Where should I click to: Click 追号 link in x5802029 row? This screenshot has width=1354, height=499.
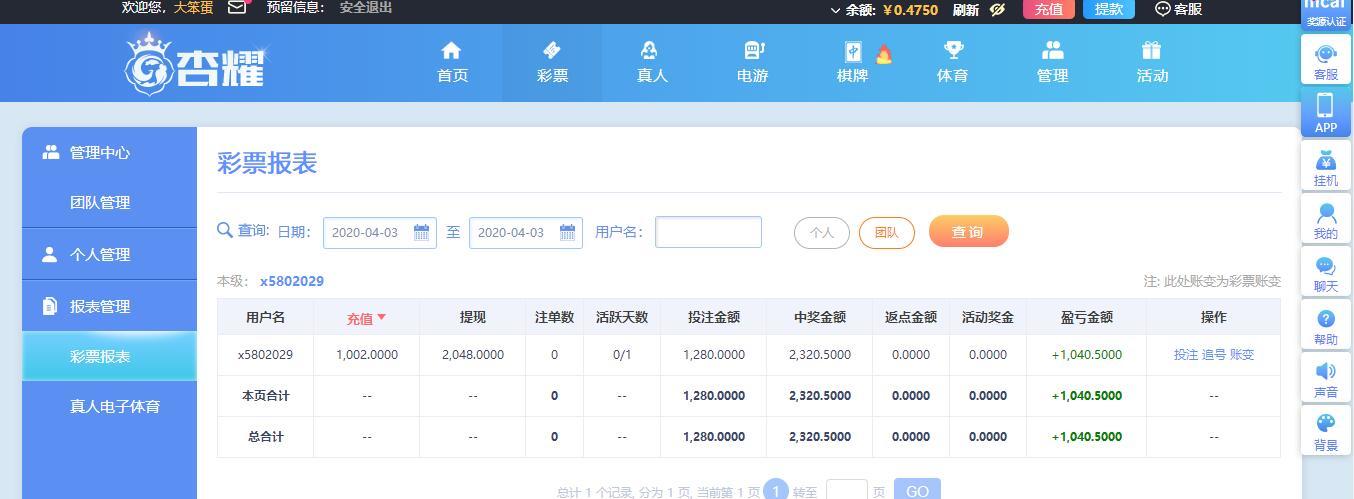[x=1213, y=354]
